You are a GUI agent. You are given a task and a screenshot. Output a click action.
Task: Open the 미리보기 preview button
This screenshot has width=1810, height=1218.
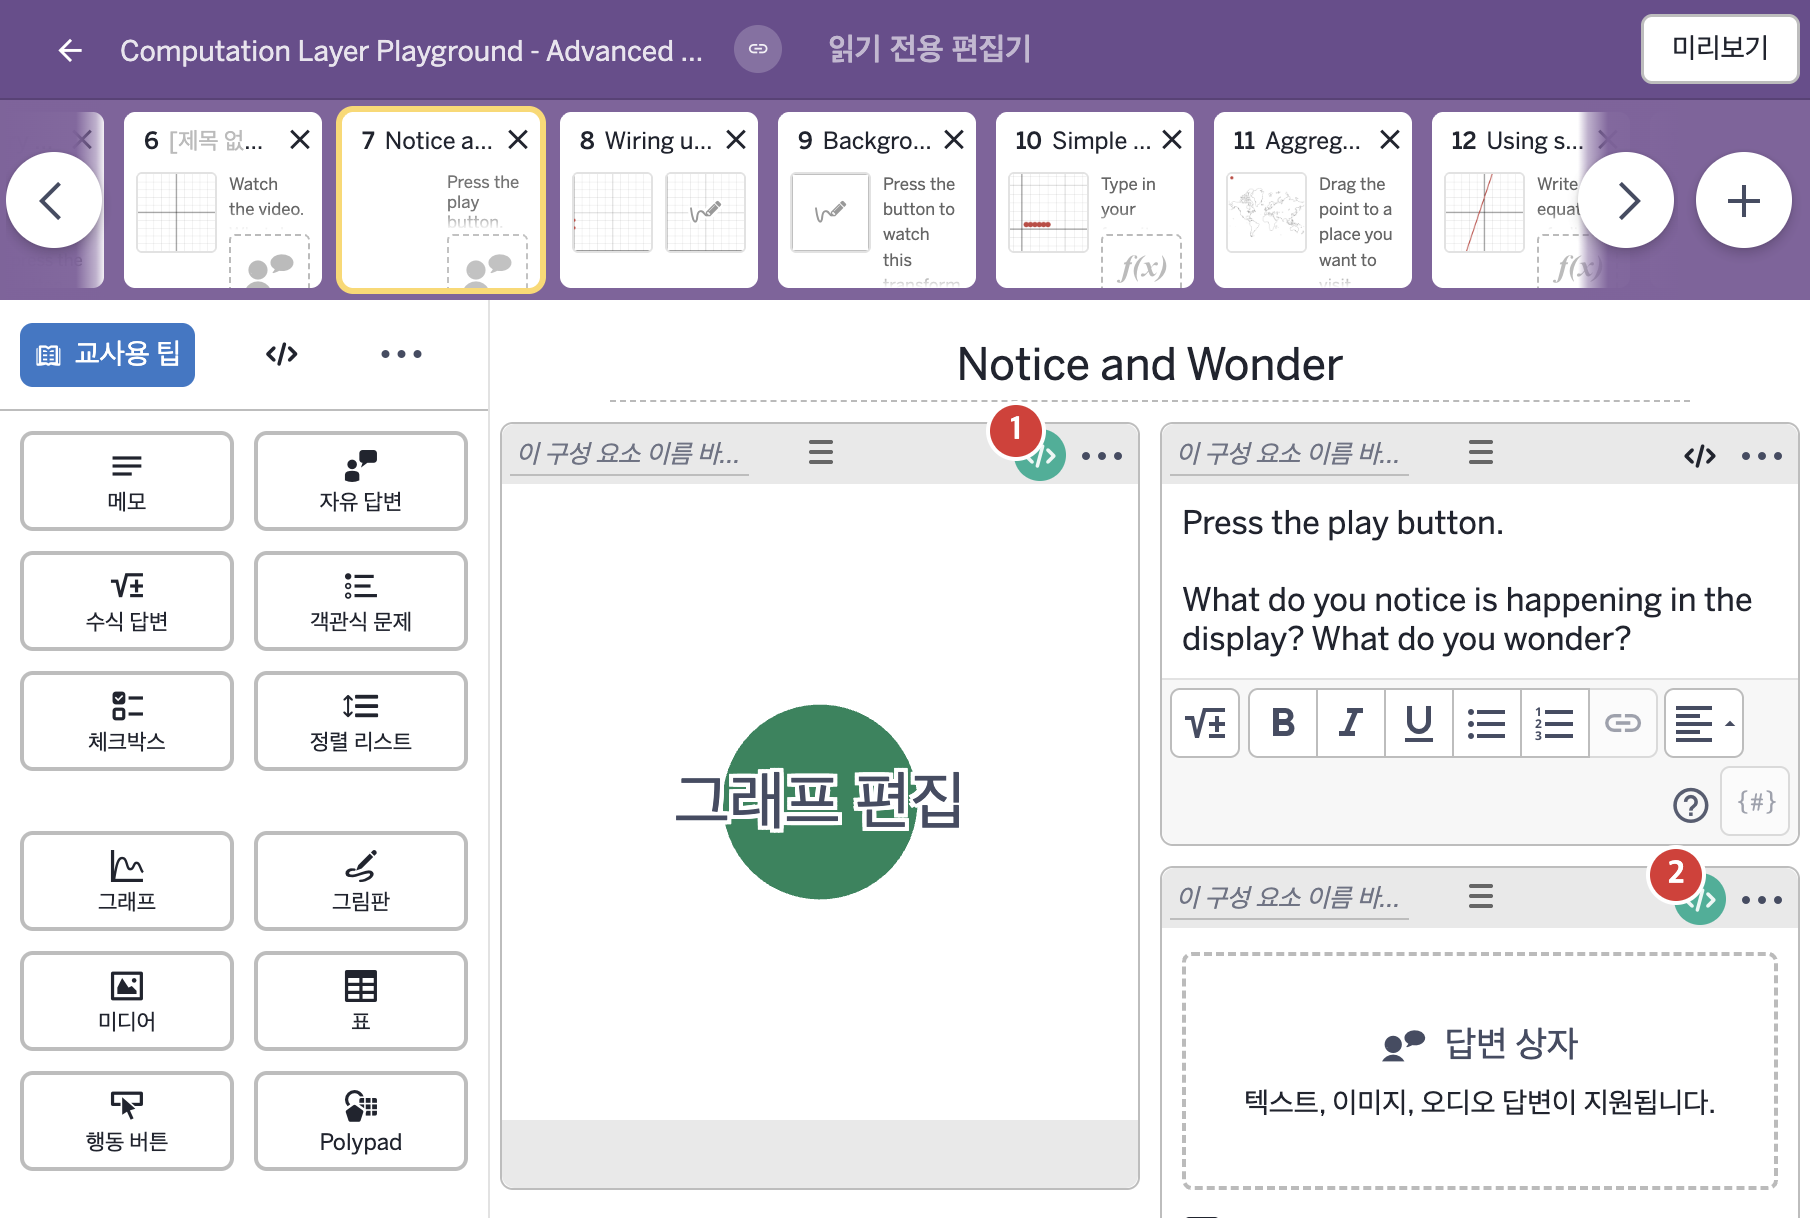1720,48
